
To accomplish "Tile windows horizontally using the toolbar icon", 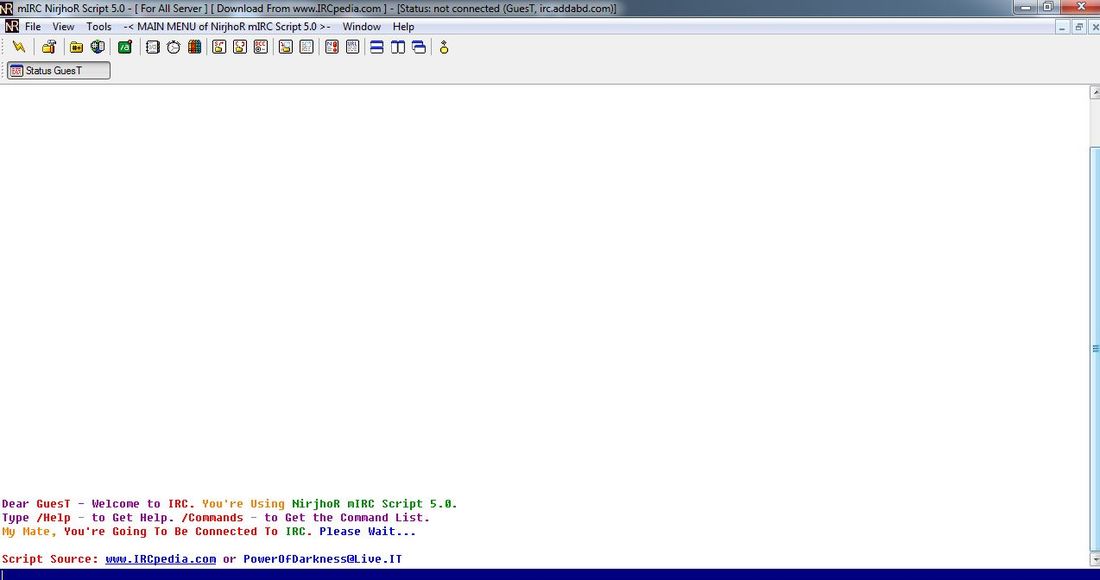I will click(377, 47).
